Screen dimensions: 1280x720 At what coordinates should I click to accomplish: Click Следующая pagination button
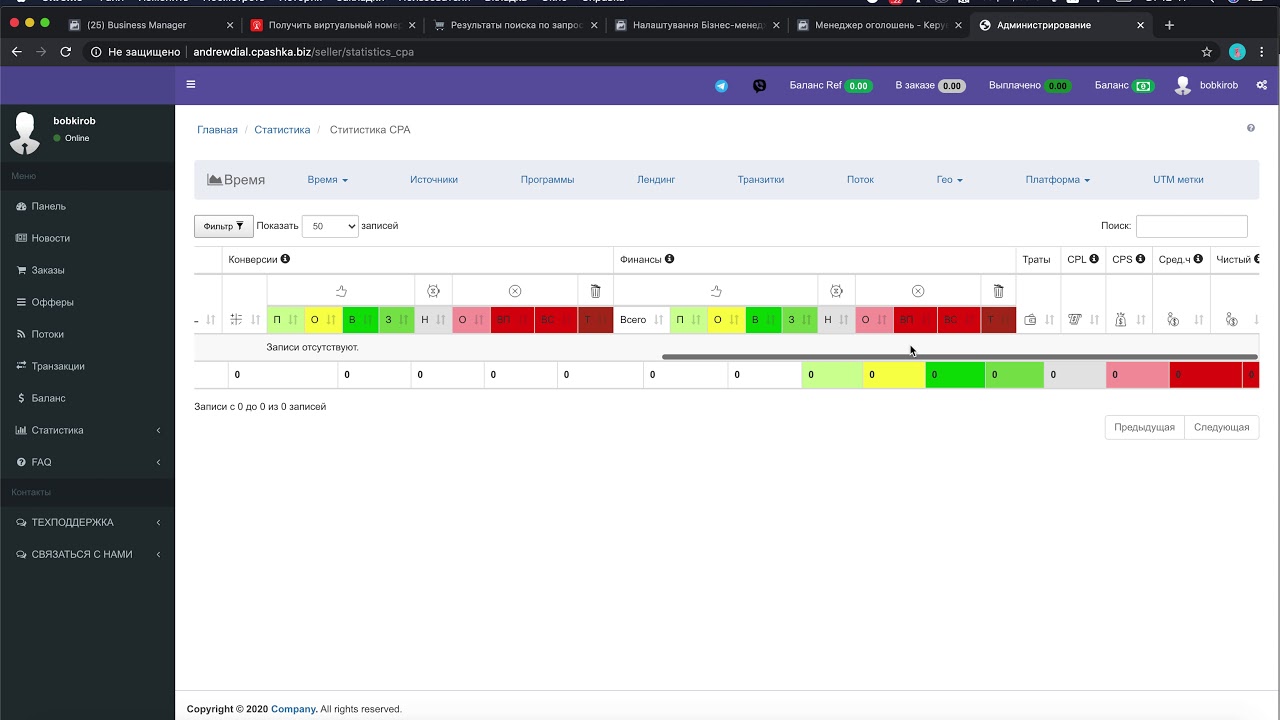click(1221, 427)
